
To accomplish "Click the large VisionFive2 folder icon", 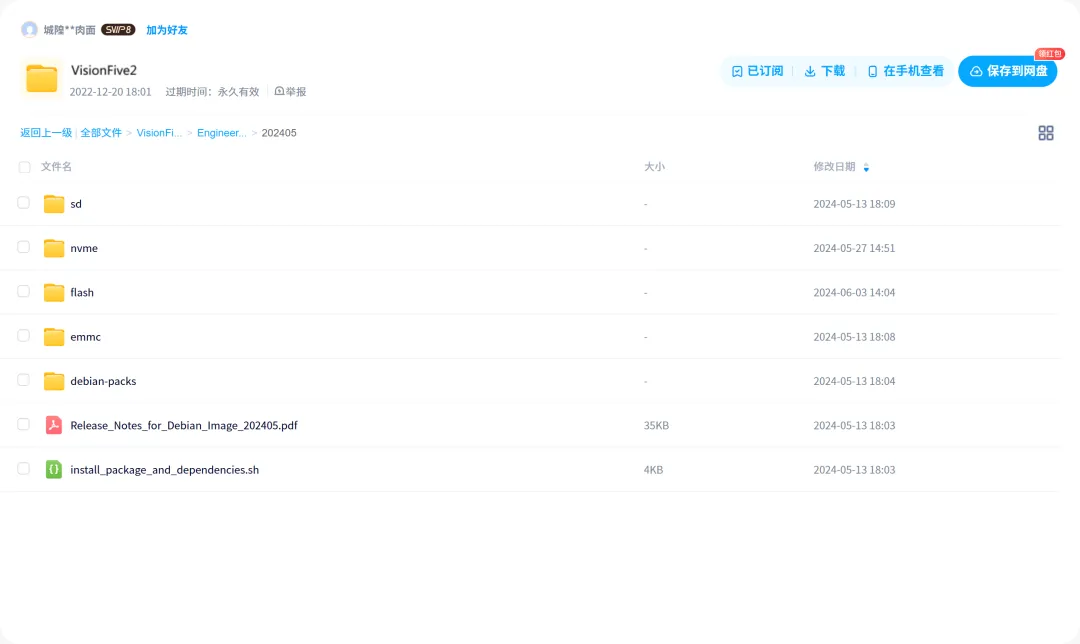I will click(x=41, y=79).
